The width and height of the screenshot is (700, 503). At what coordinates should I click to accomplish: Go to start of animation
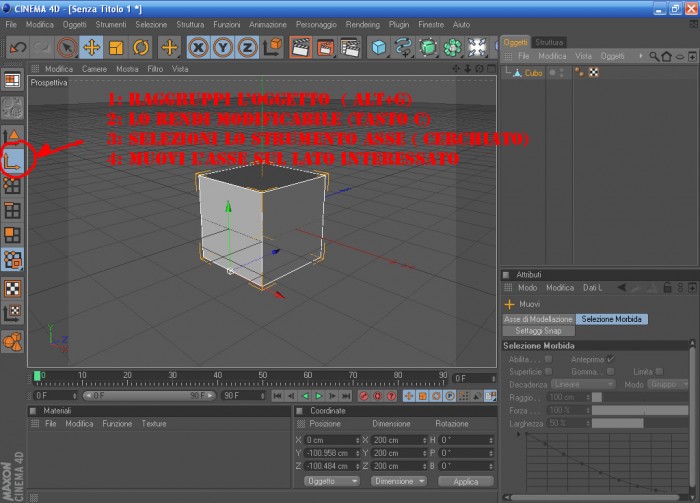(277, 396)
